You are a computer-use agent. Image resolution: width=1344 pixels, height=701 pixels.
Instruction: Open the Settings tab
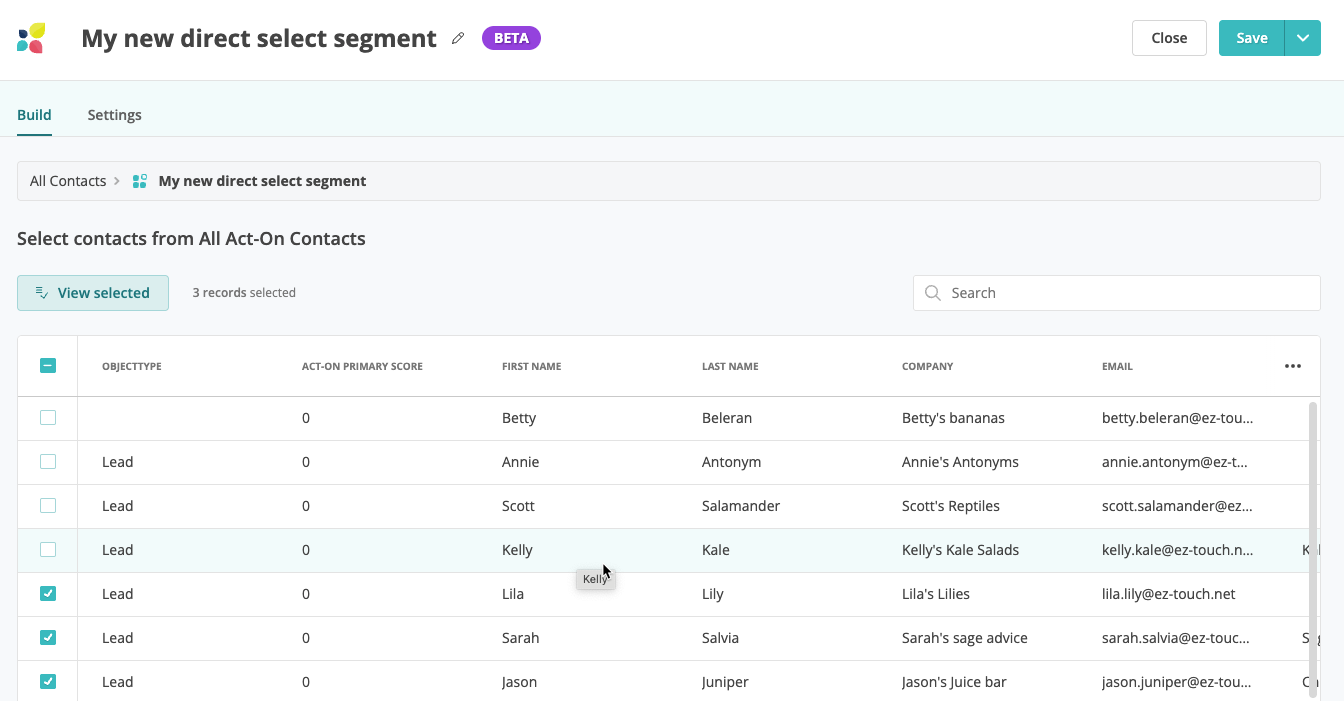pyautogui.click(x=114, y=115)
